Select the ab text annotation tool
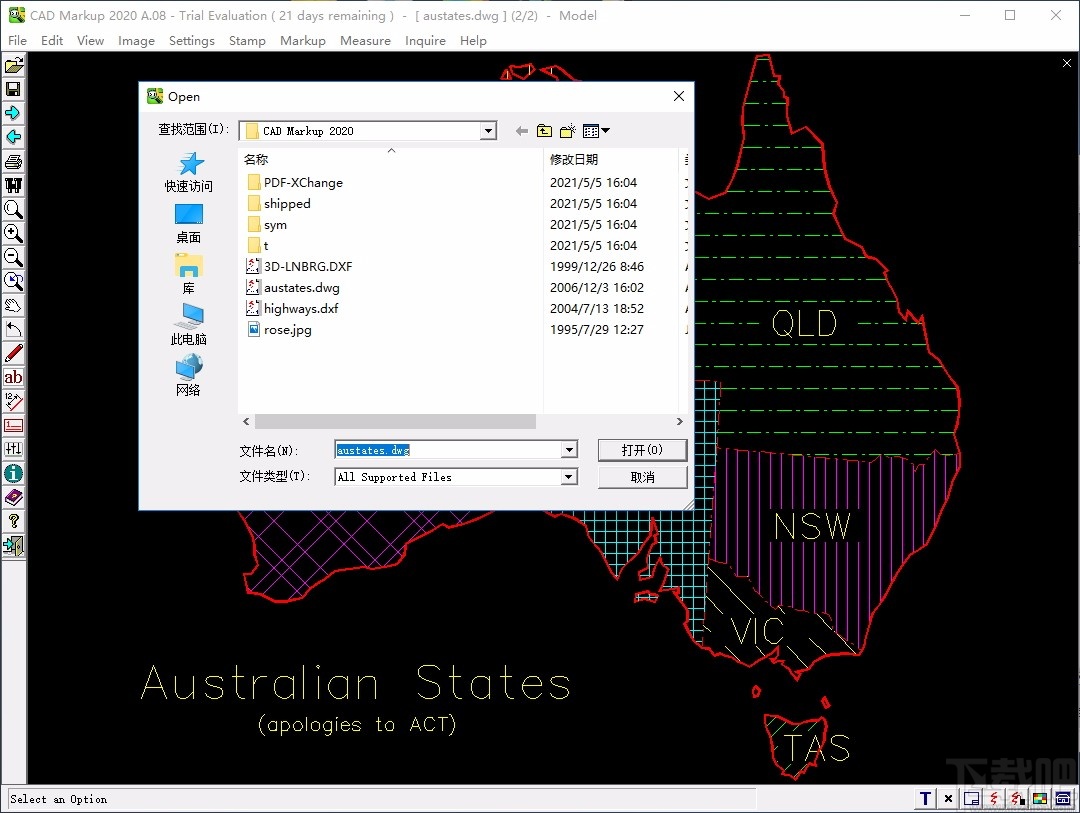The image size is (1080, 813). pos(13,377)
